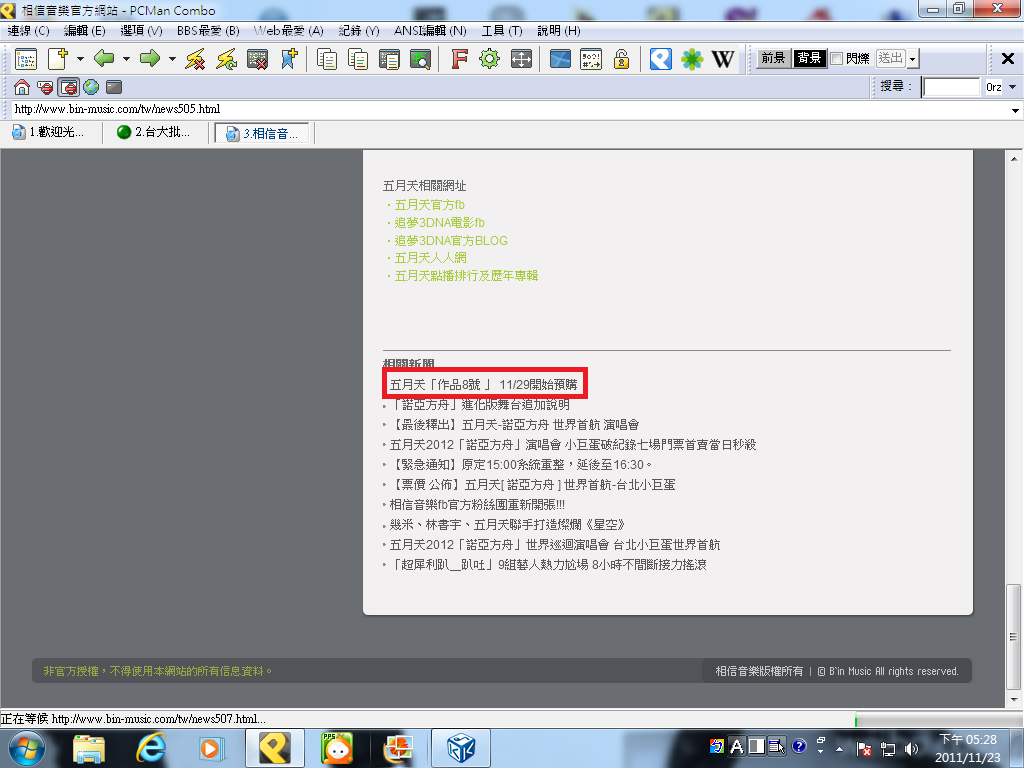This screenshot has width=1024, height=768.
Task: Click the 搜尋 search input field
Action: coord(952,87)
